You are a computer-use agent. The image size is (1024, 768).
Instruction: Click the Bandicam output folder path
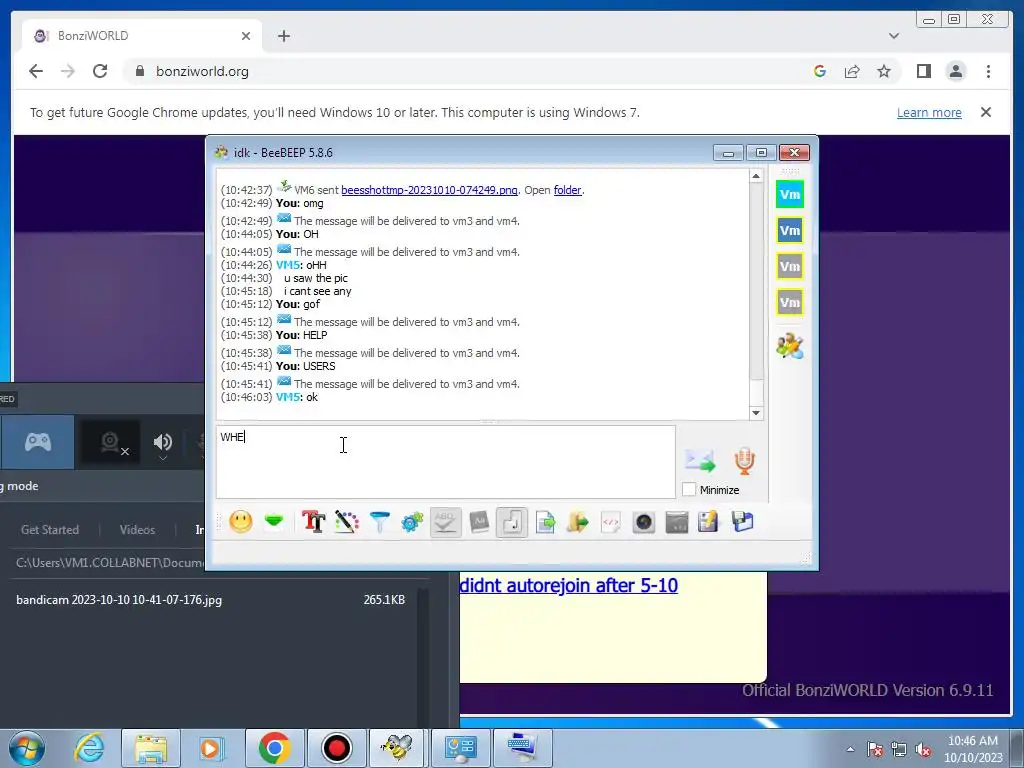[109, 562]
